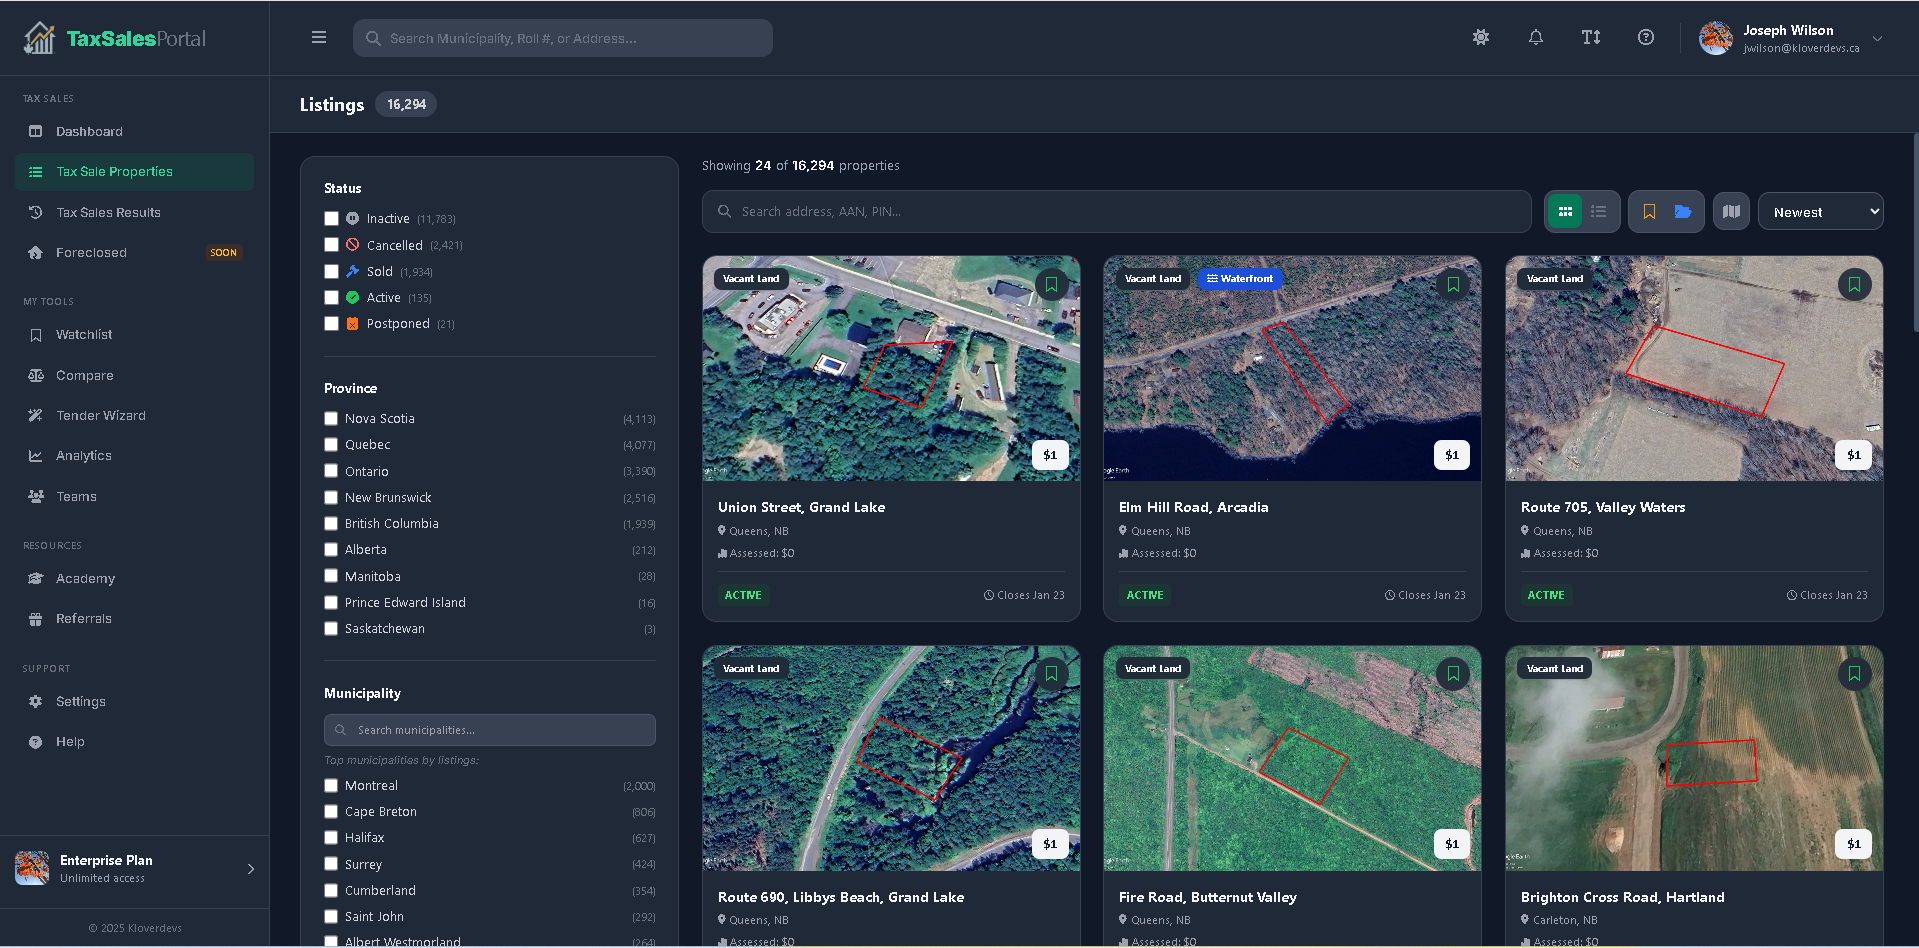Image resolution: width=1919 pixels, height=948 pixels.
Task: Check the Active status filter
Action: coord(332,298)
